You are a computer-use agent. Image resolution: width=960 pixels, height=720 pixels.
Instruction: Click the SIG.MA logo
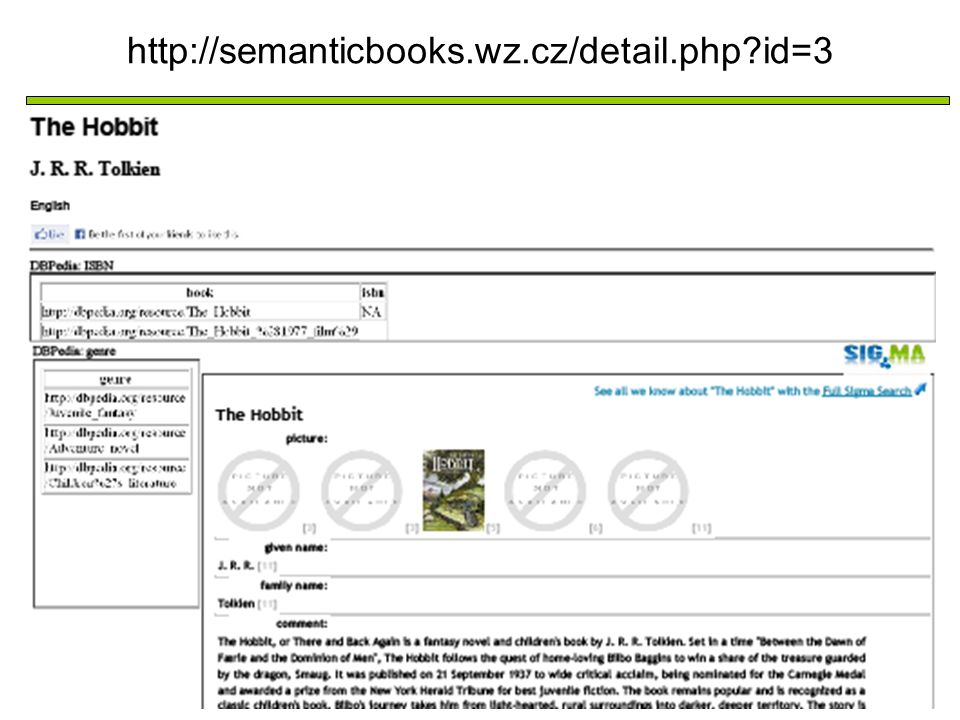884,355
